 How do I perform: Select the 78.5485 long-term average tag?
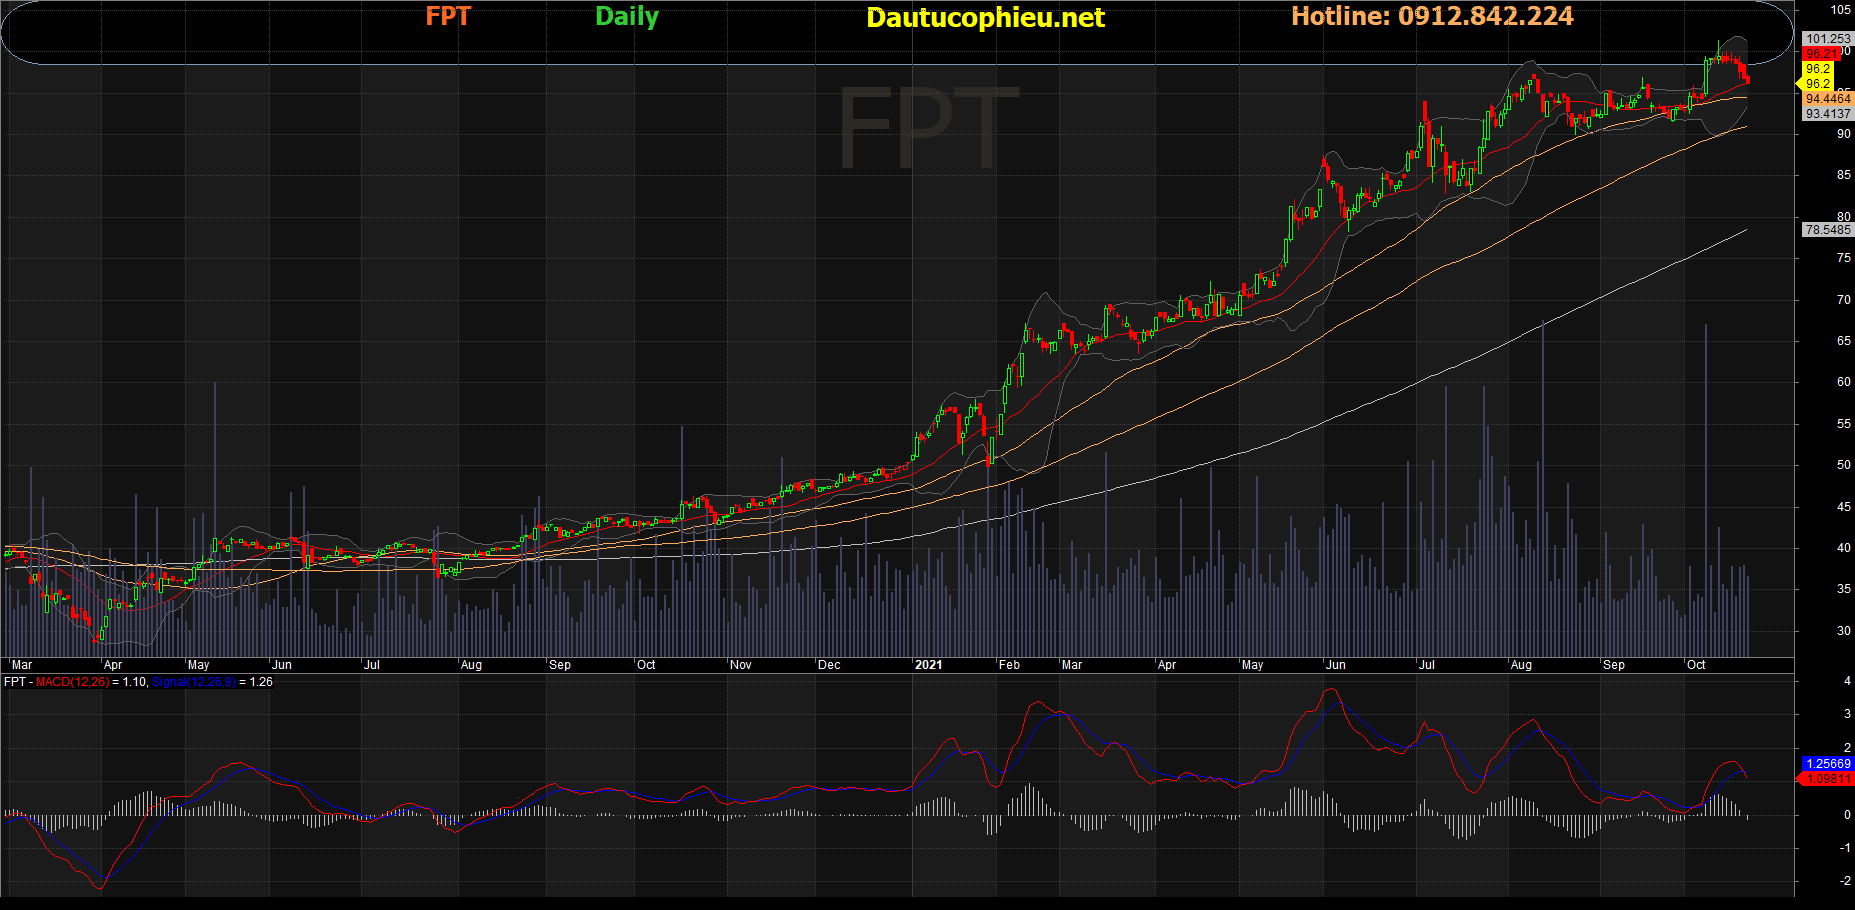[x=1827, y=230]
